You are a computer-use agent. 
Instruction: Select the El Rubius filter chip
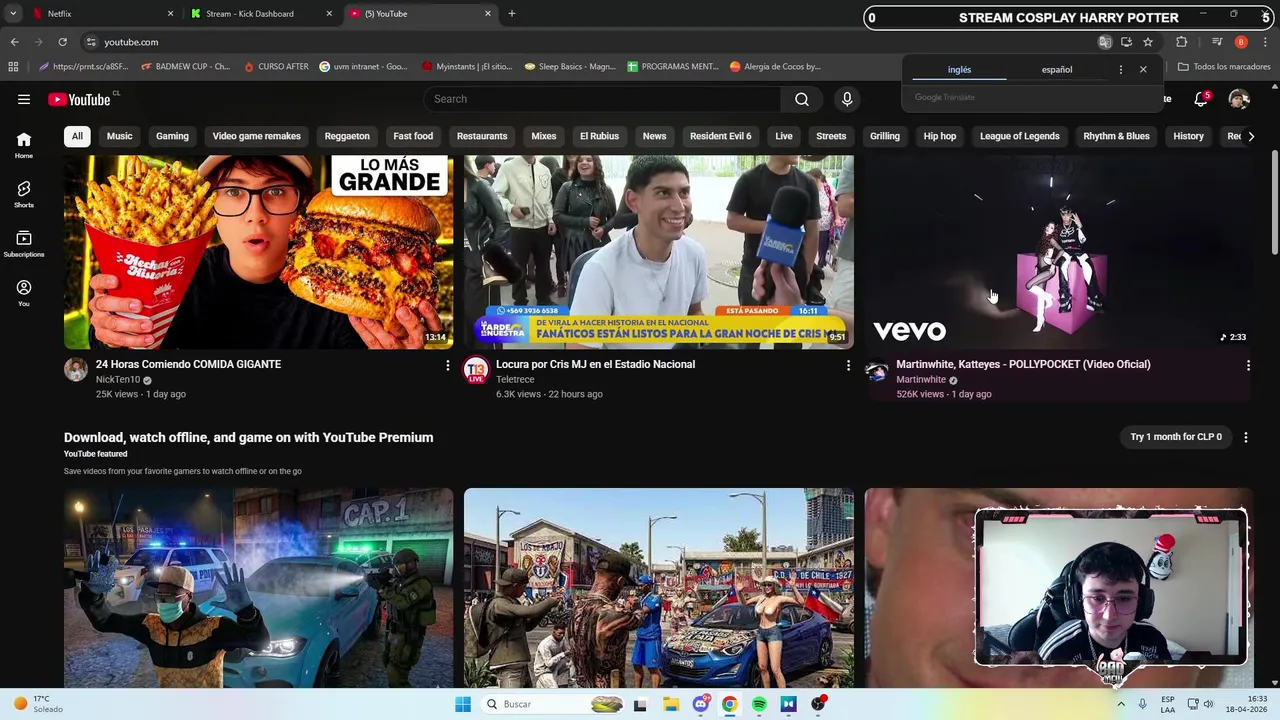point(599,136)
